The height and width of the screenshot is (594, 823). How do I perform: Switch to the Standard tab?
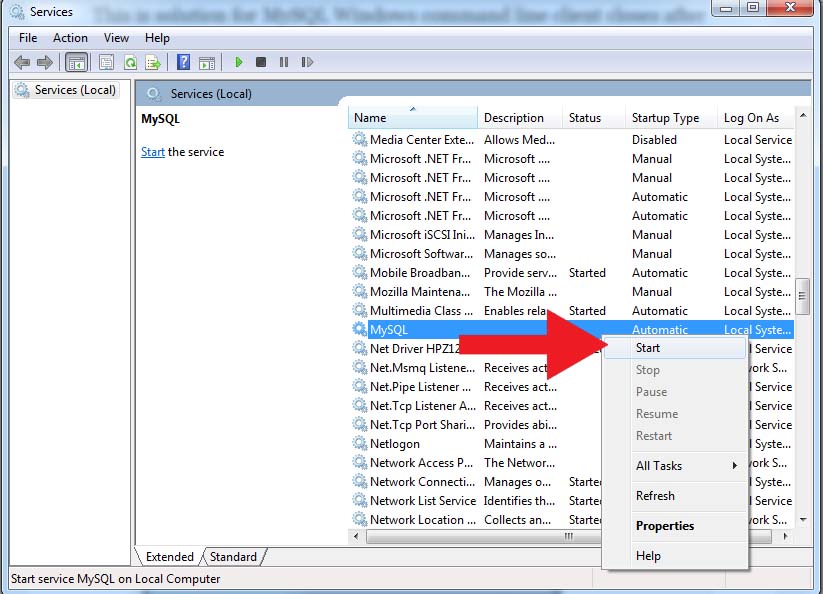(x=233, y=556)
